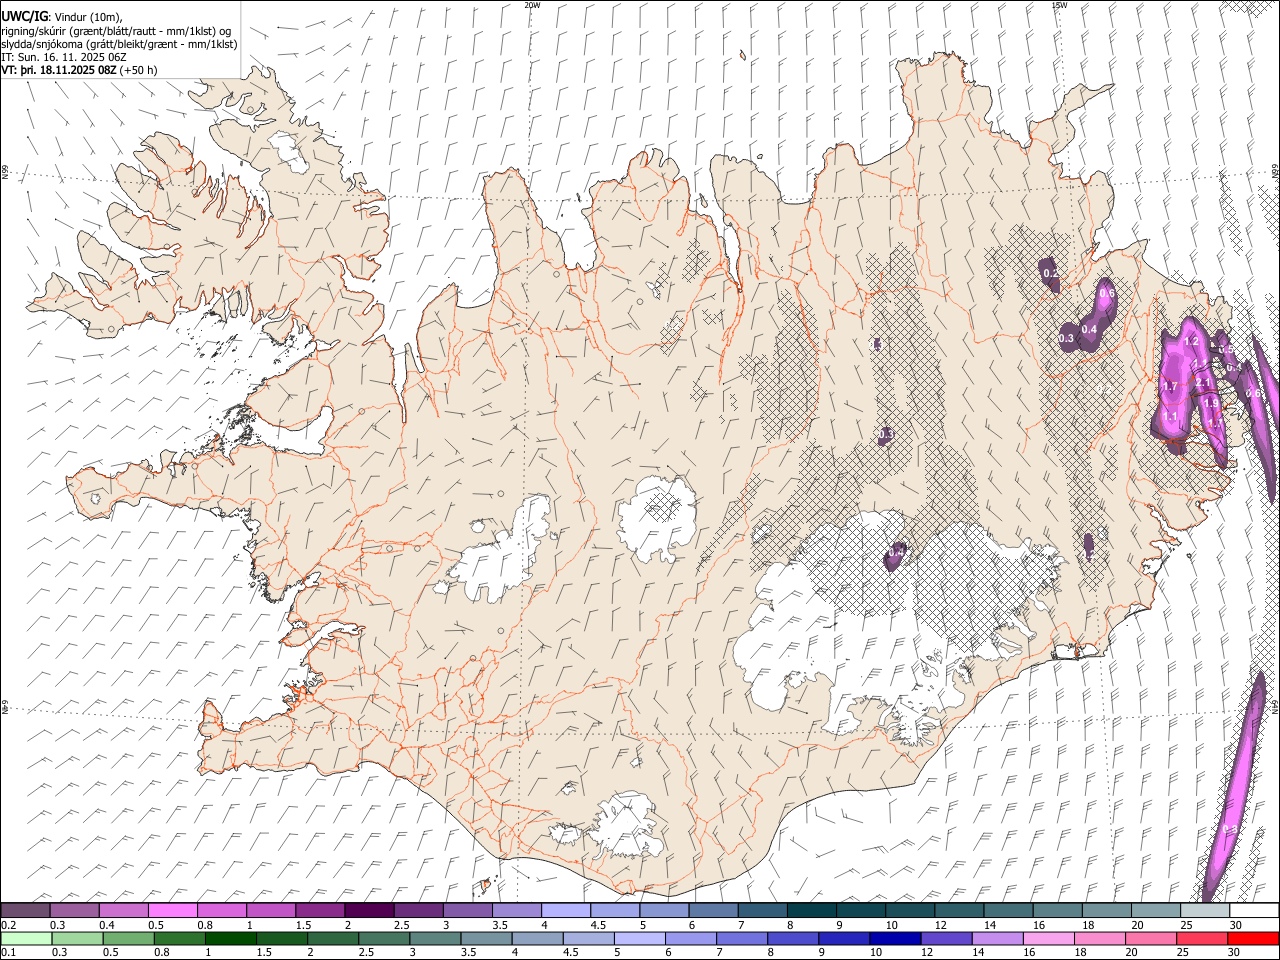Click the UWC/IG title in the header box
Viewport: 1280px width, 960px height.
(25, 16)
